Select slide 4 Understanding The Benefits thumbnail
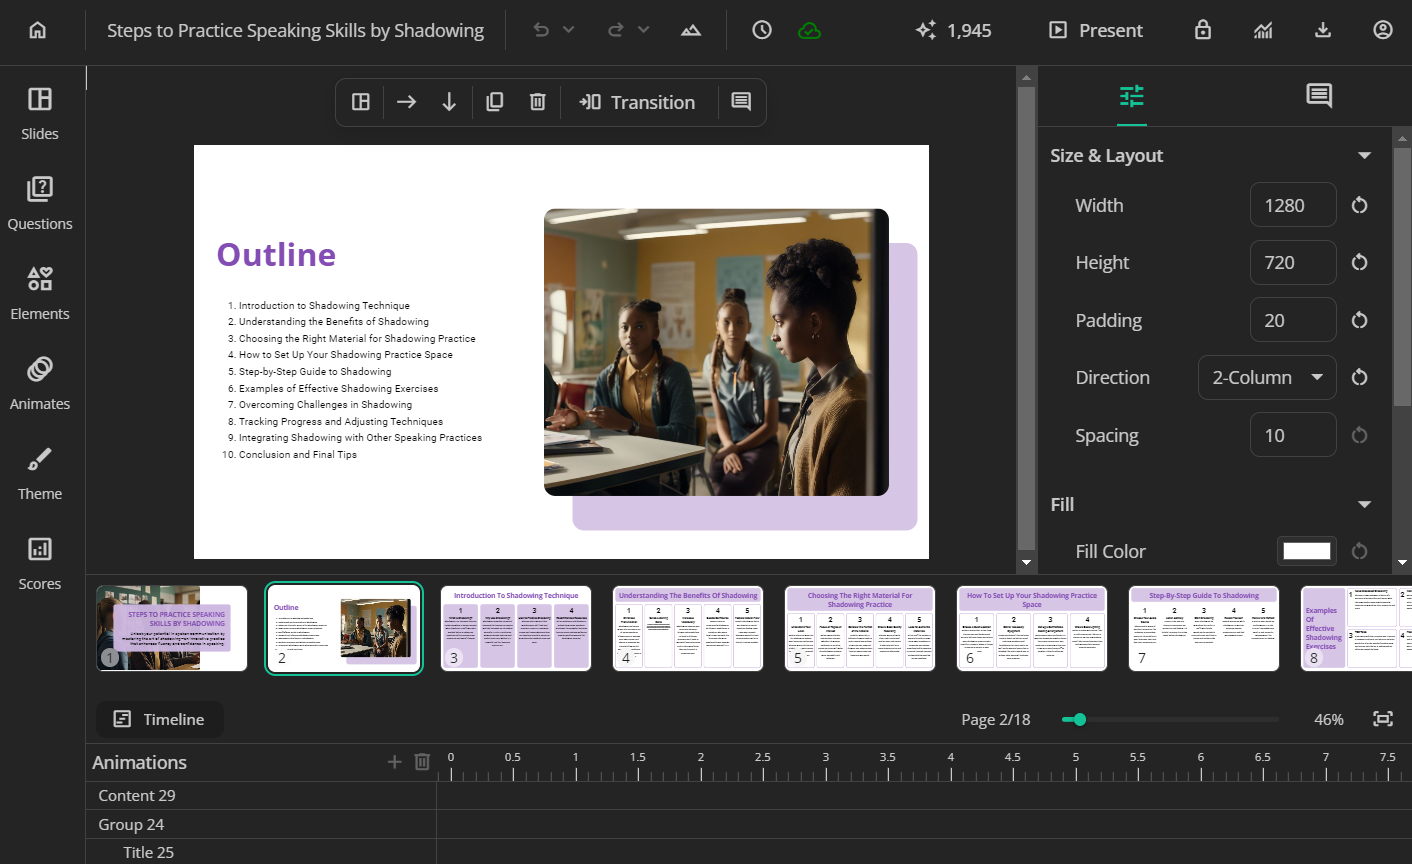This screenshot has height=864, width=1412. click(x=688, y=628)
